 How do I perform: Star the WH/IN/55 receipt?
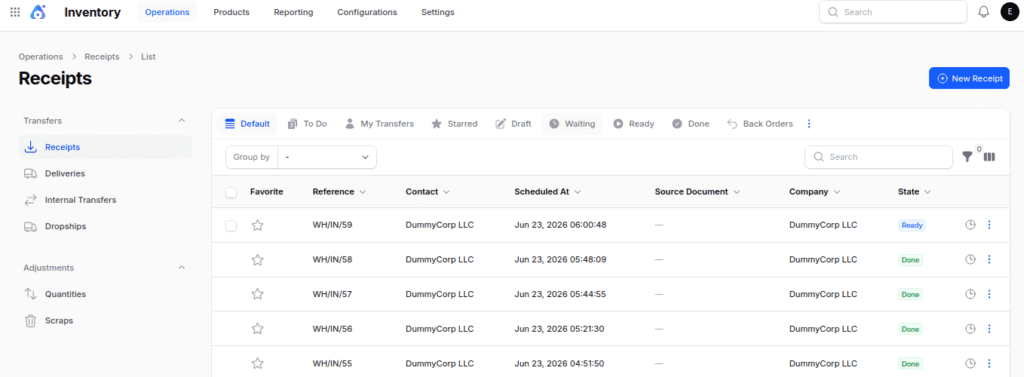click(257, 363)
